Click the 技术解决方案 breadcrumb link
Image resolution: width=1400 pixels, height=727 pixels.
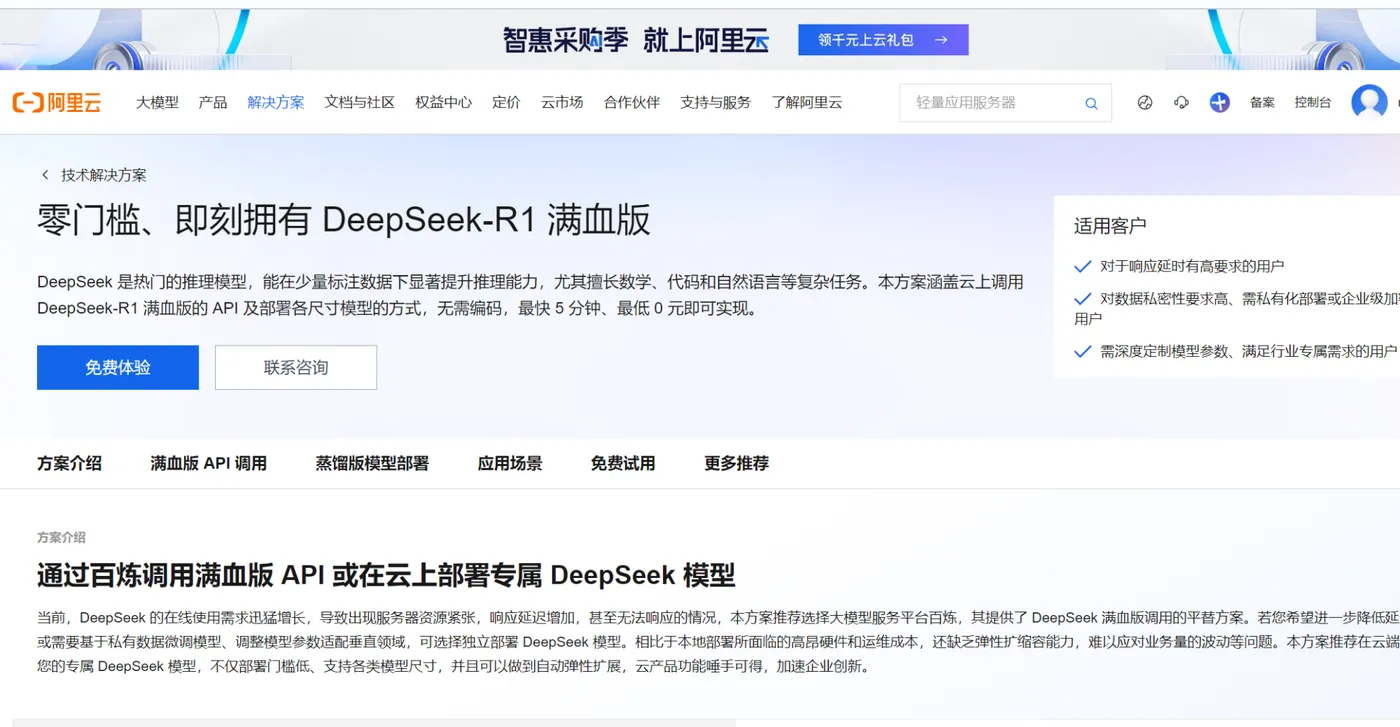pos(104,175)
